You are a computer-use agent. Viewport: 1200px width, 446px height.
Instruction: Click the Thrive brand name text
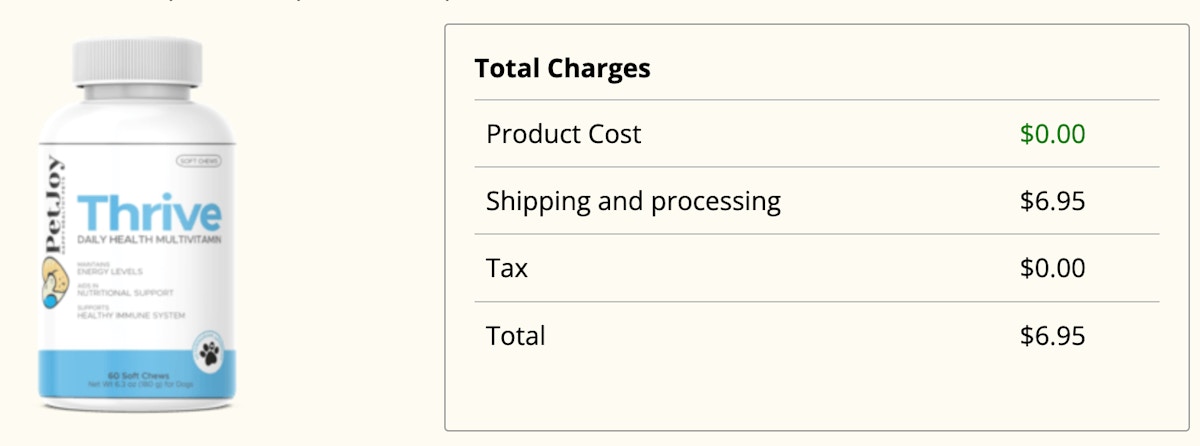pyautogui.click(x=149, y=213)
